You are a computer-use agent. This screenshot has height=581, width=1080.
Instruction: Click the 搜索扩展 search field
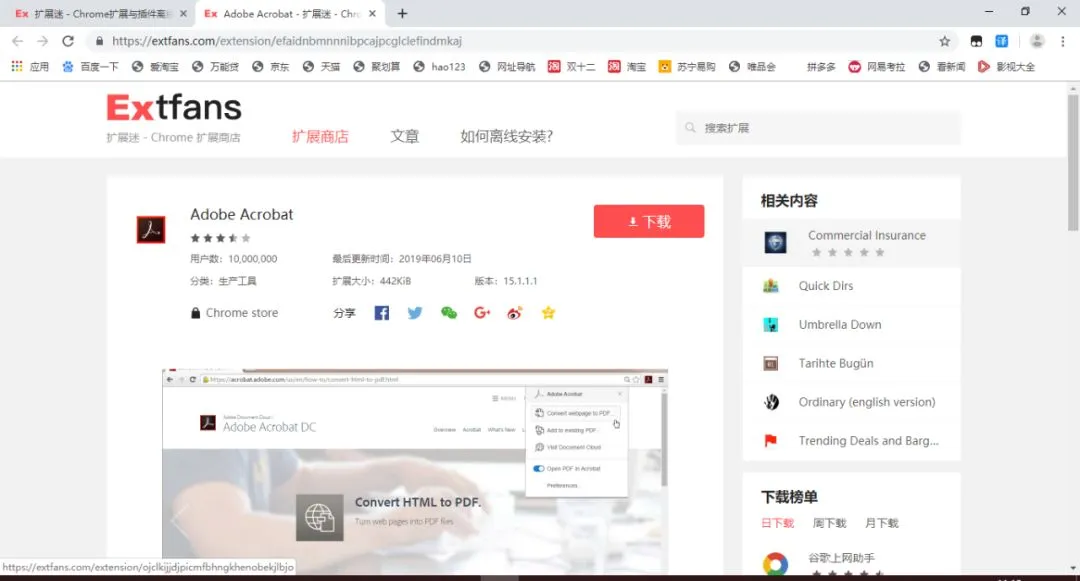[x=818, y=128]
